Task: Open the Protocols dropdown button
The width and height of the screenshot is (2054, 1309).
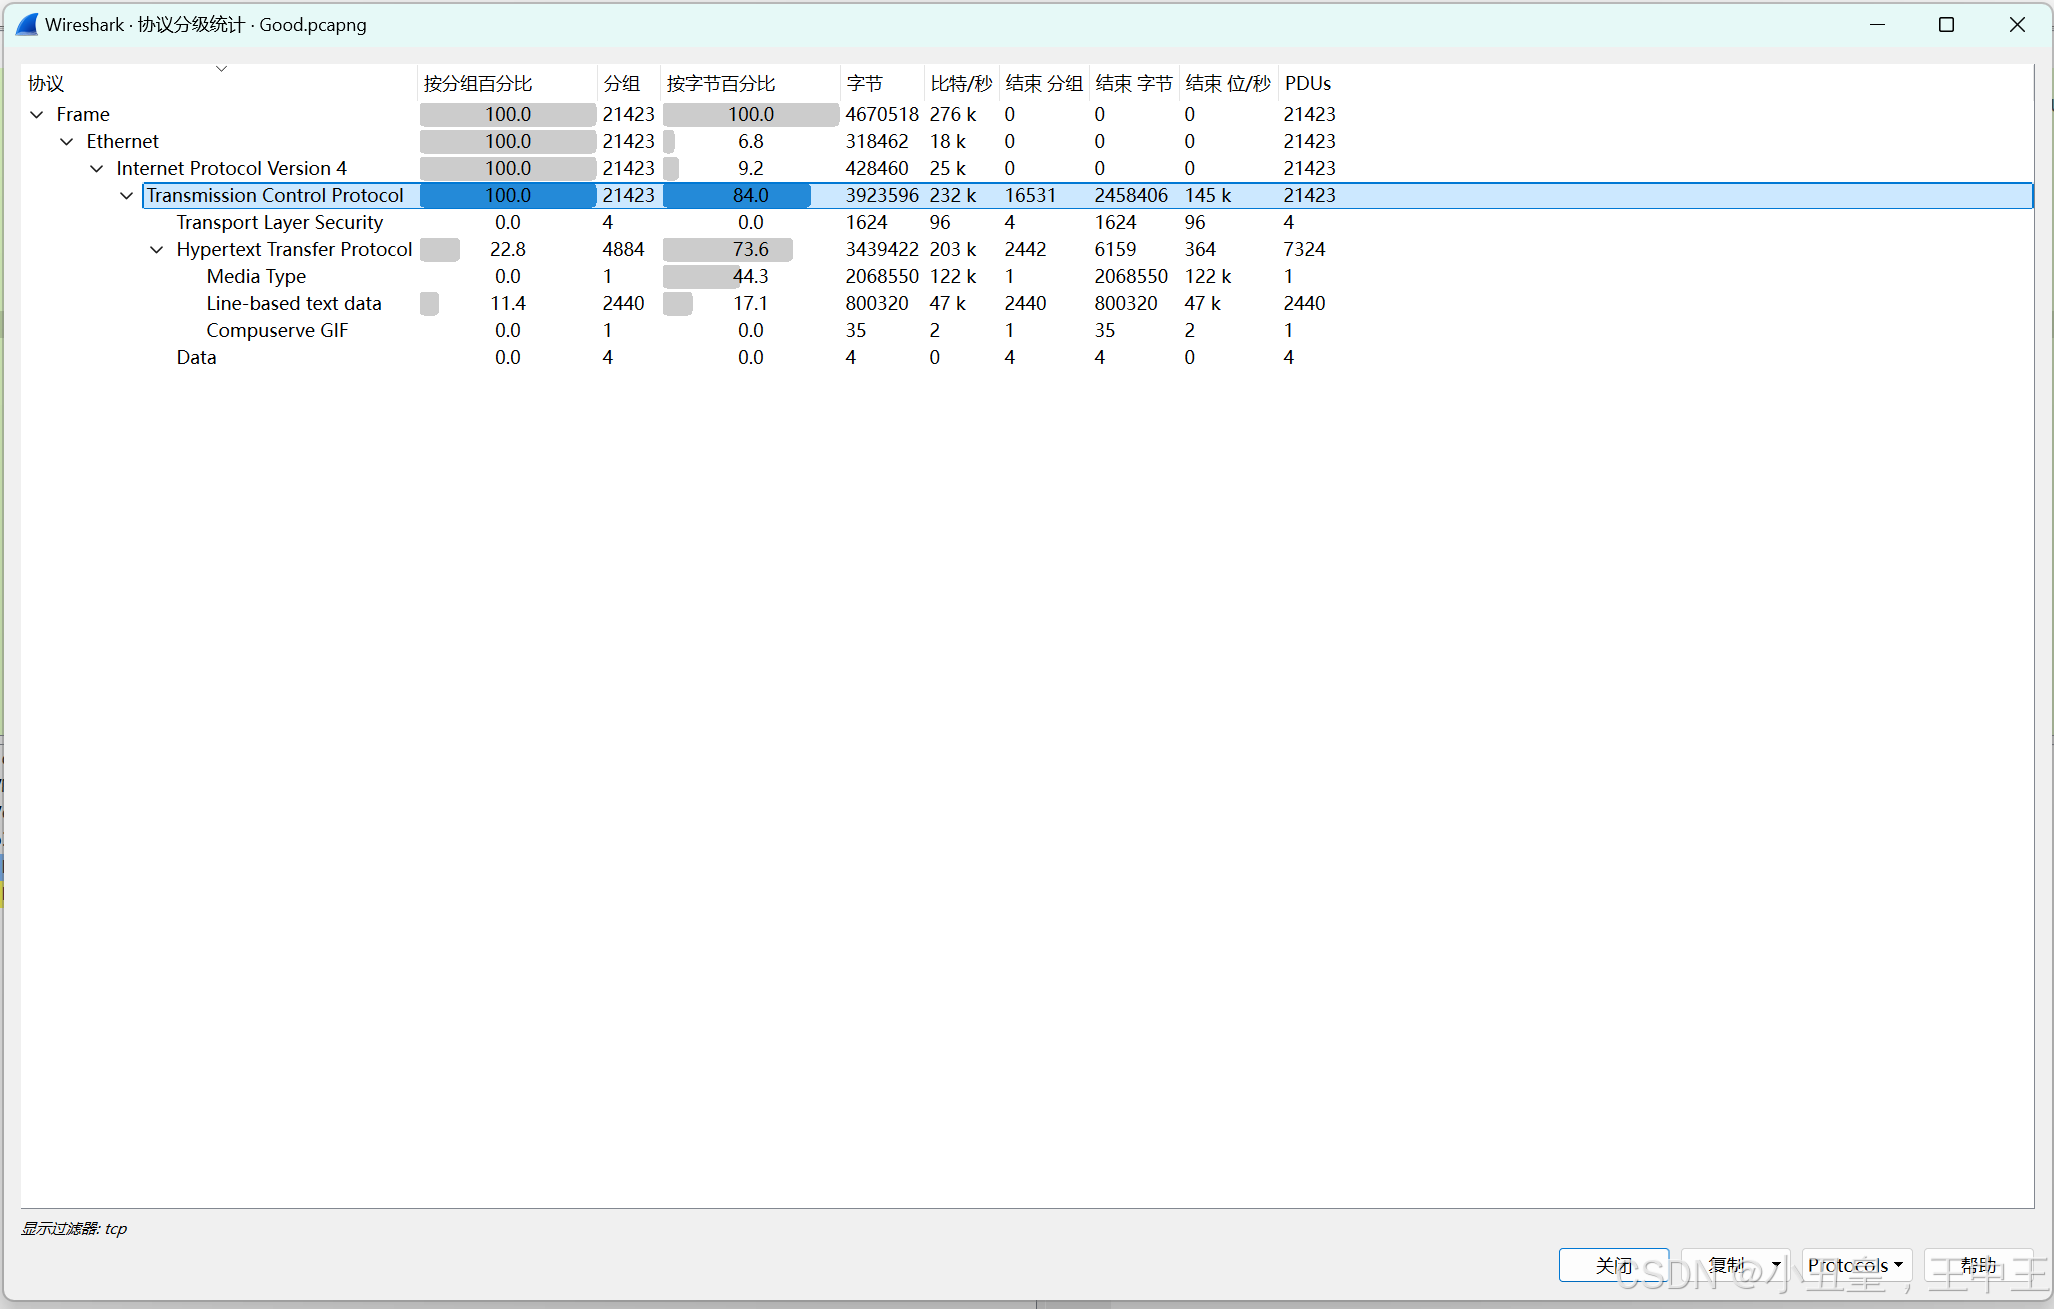Action: click(1856, 1265)
